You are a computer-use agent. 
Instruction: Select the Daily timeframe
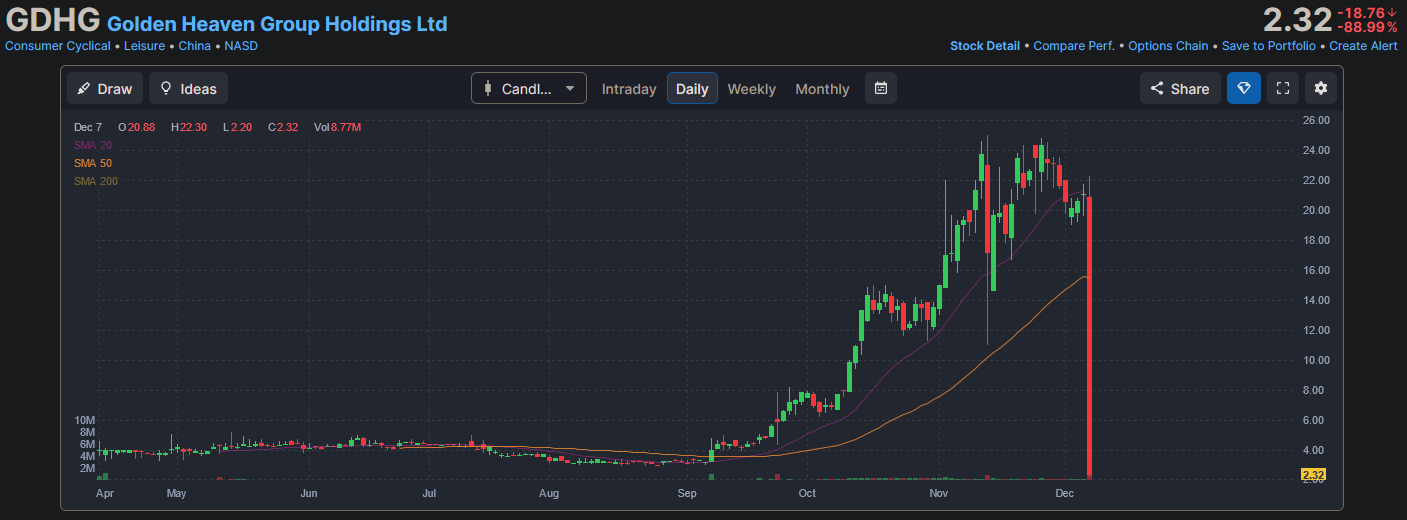[x=692, y=89]
